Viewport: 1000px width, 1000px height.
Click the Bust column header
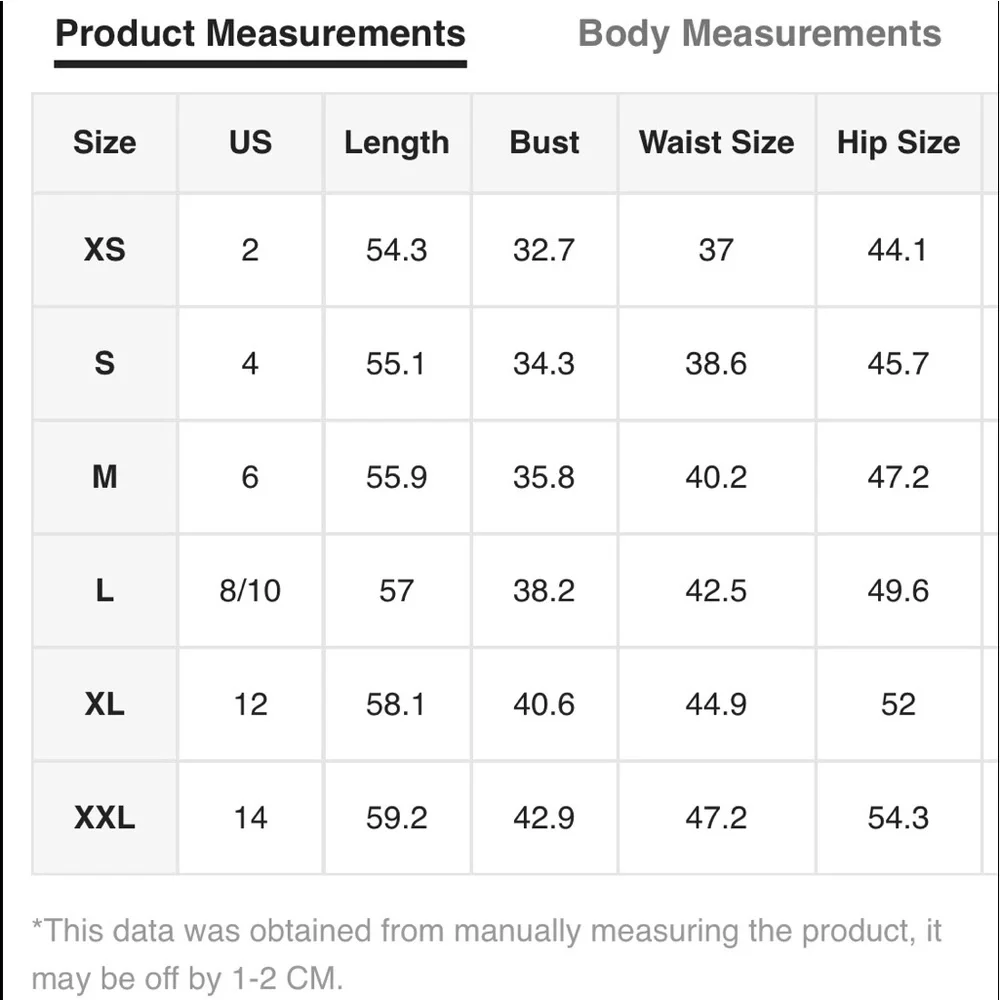coord(544,143)
